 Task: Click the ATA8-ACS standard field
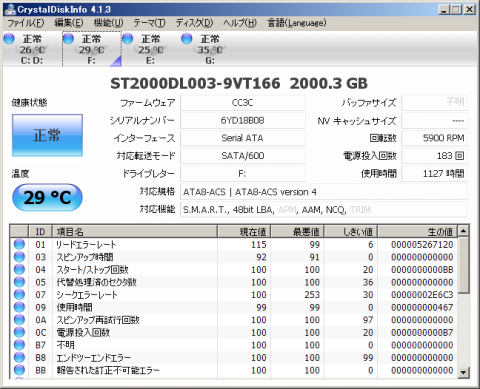click(x=324, y=192)
